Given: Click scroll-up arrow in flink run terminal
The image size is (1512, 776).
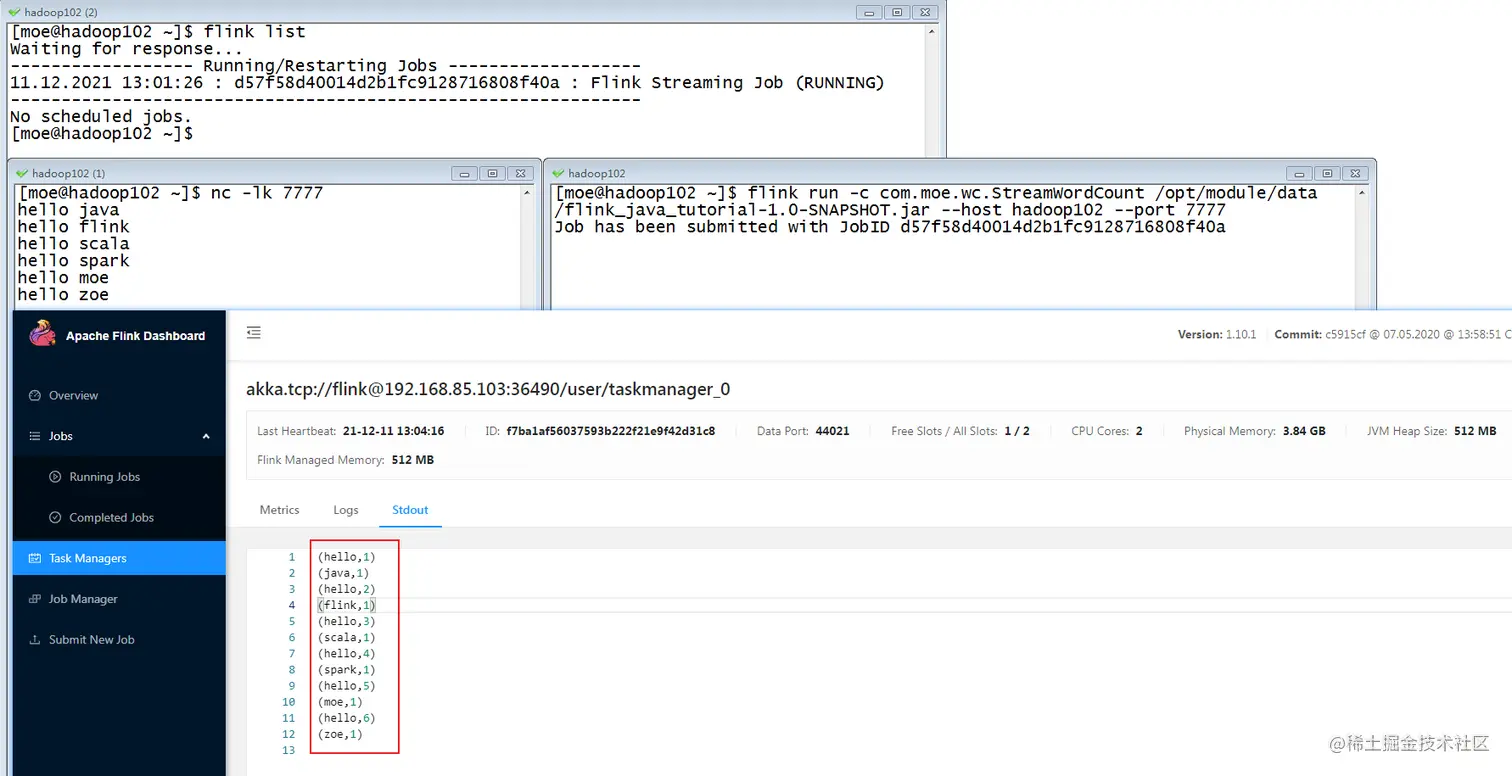Looking at the screenshot, I should pos(1362,193).
